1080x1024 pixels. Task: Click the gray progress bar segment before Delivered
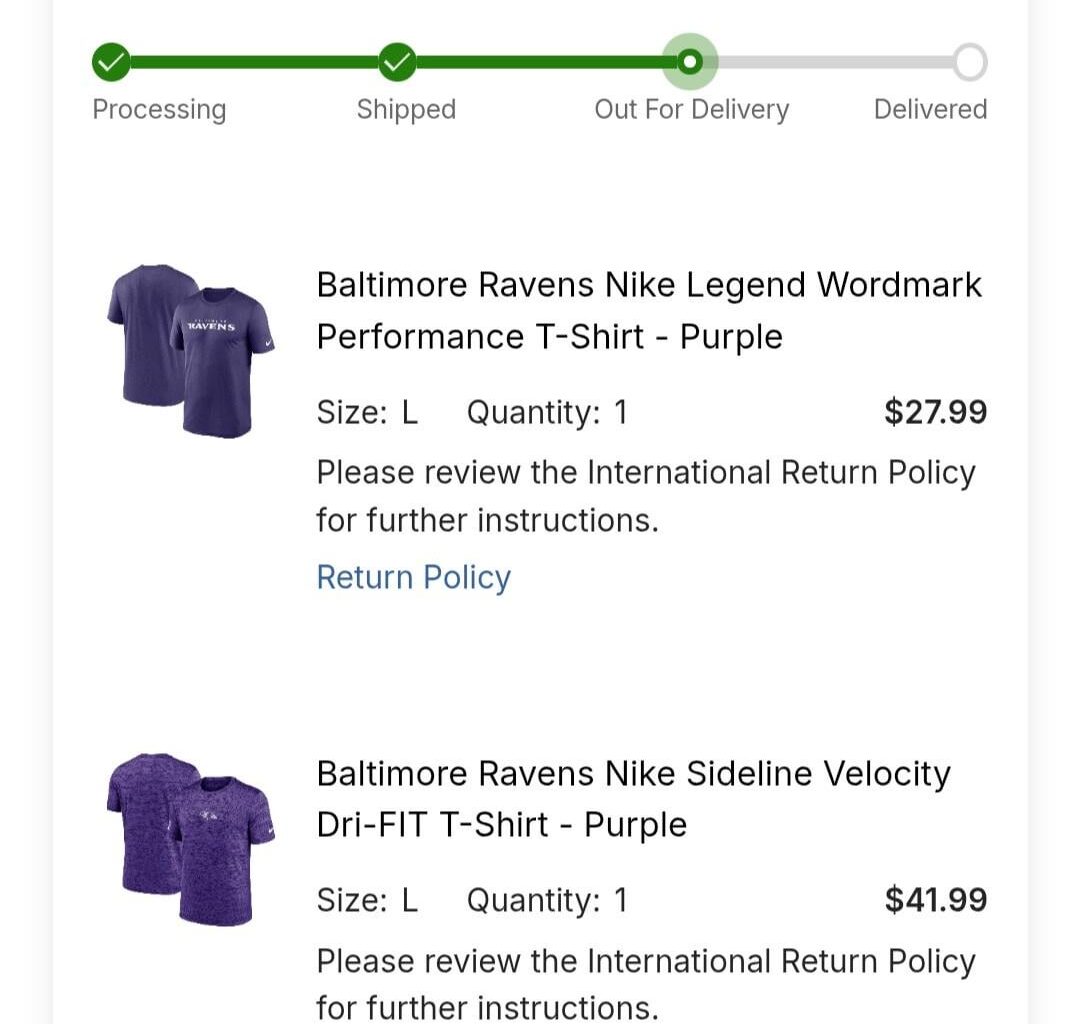[835, 62]
